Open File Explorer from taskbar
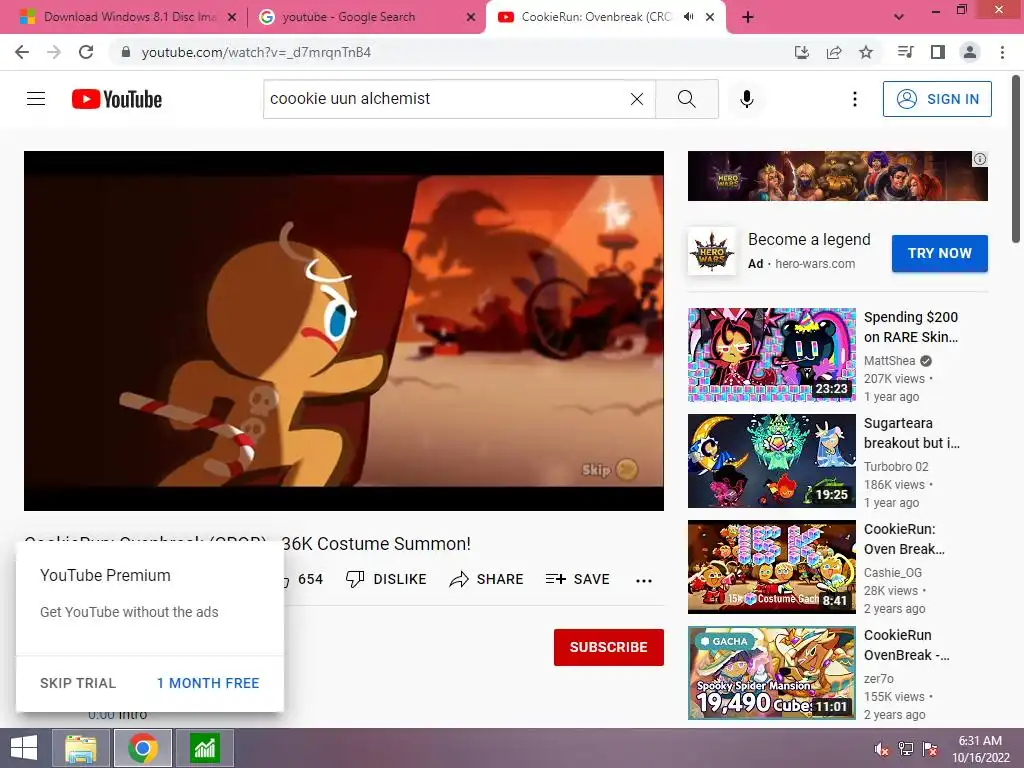1024x768 pixels. 81,748
